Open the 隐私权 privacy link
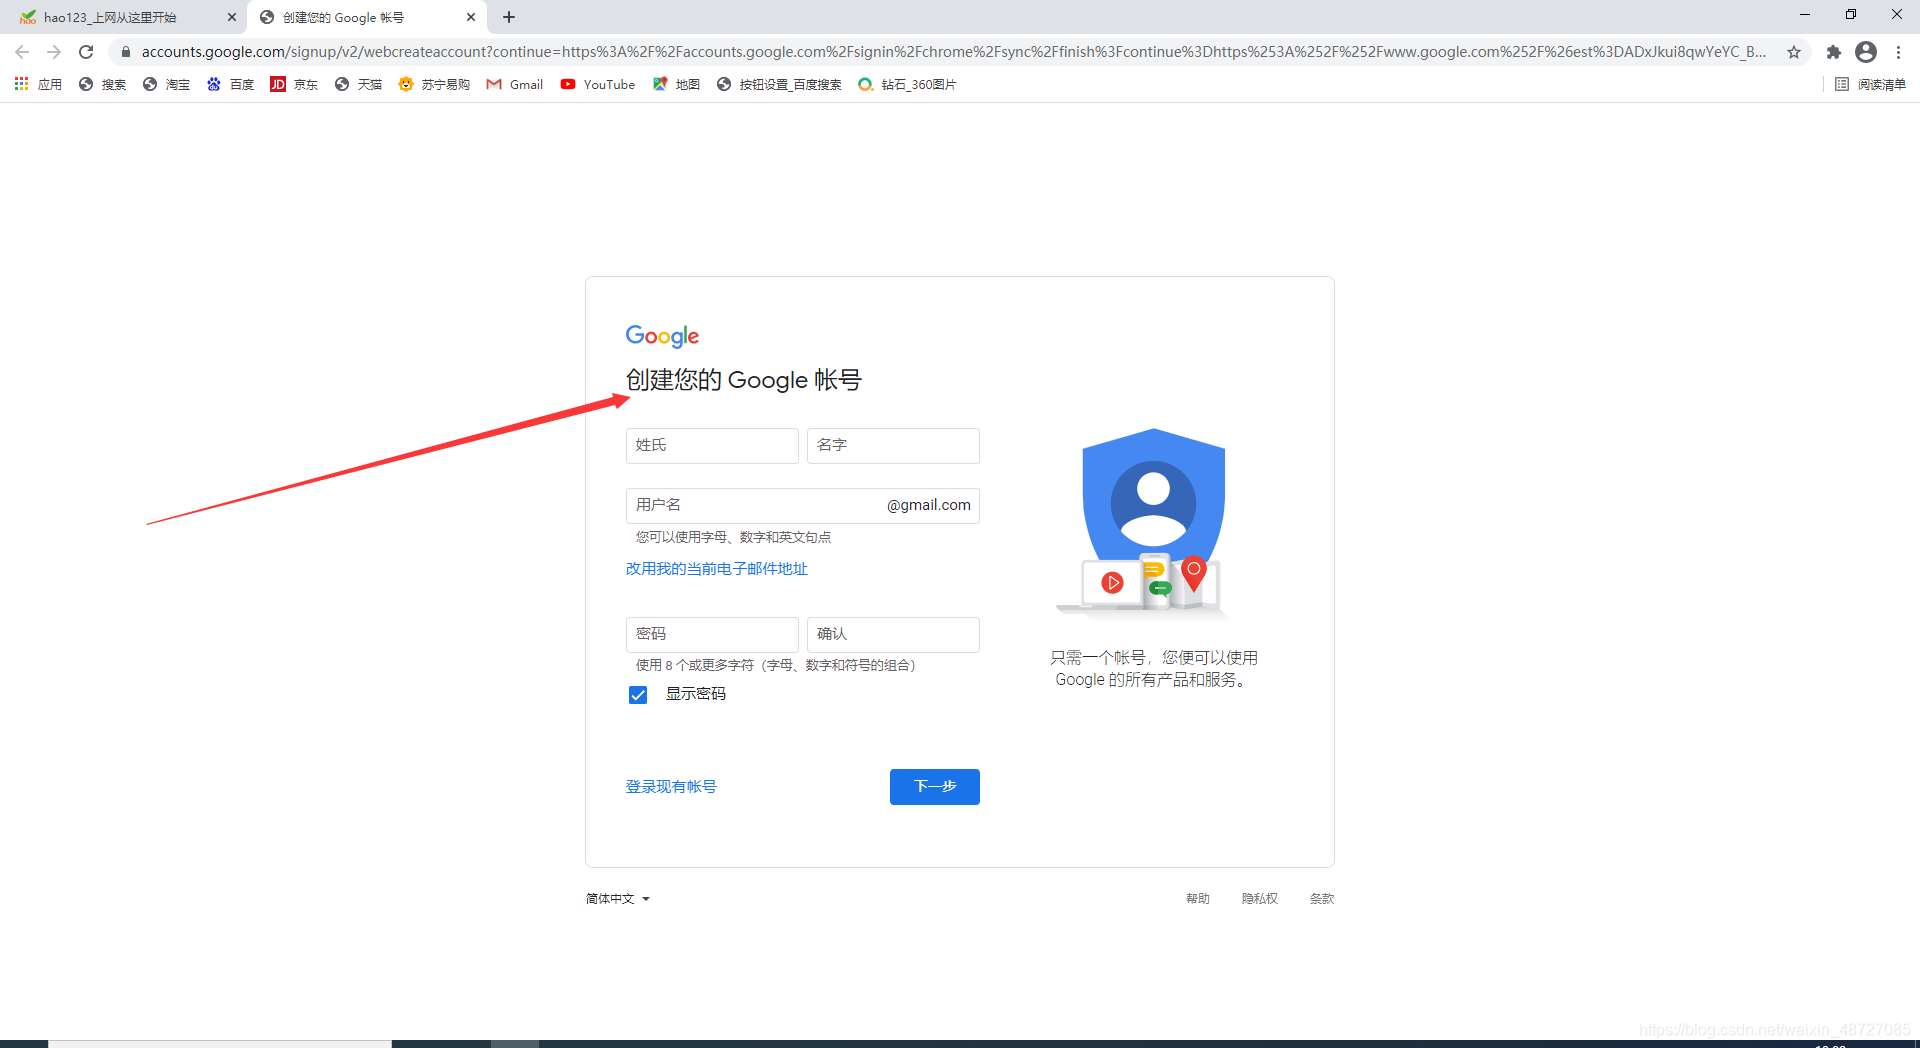The image size is (1920, 1048). [1260, 899]
